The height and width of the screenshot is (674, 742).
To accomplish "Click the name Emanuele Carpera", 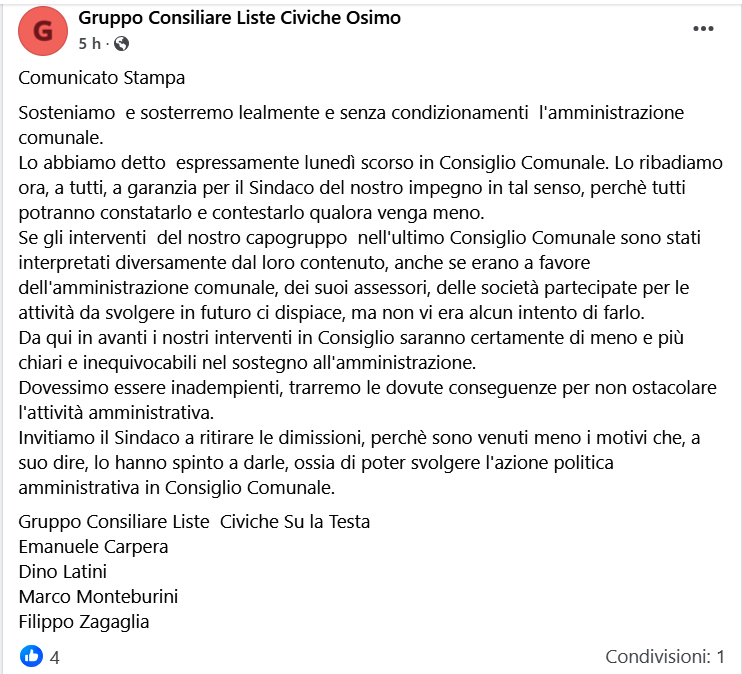I will [94, 546].
